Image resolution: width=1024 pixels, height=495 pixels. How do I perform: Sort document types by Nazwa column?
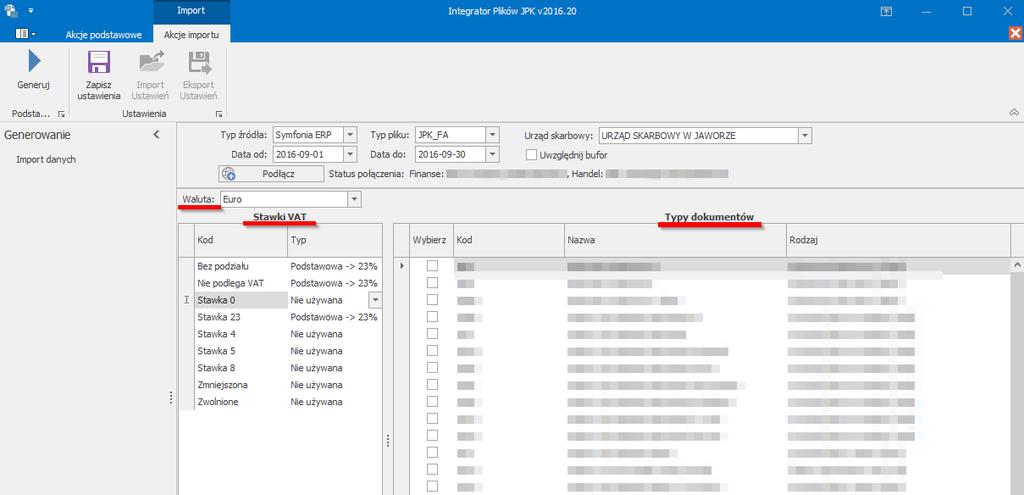[675, 240]
